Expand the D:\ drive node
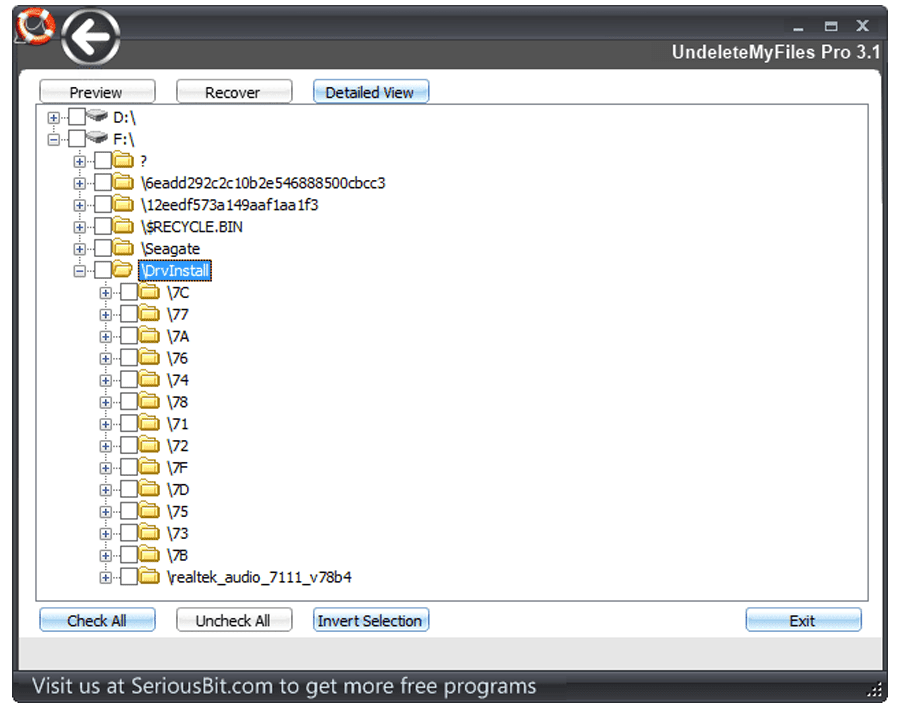The width and height of the screenshot is (900, 707). pos(54,118)
